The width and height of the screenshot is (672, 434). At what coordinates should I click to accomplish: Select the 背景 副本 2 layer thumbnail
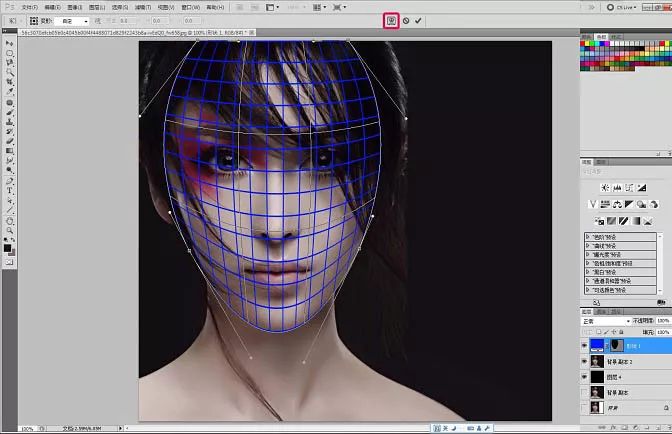(597, 361)
